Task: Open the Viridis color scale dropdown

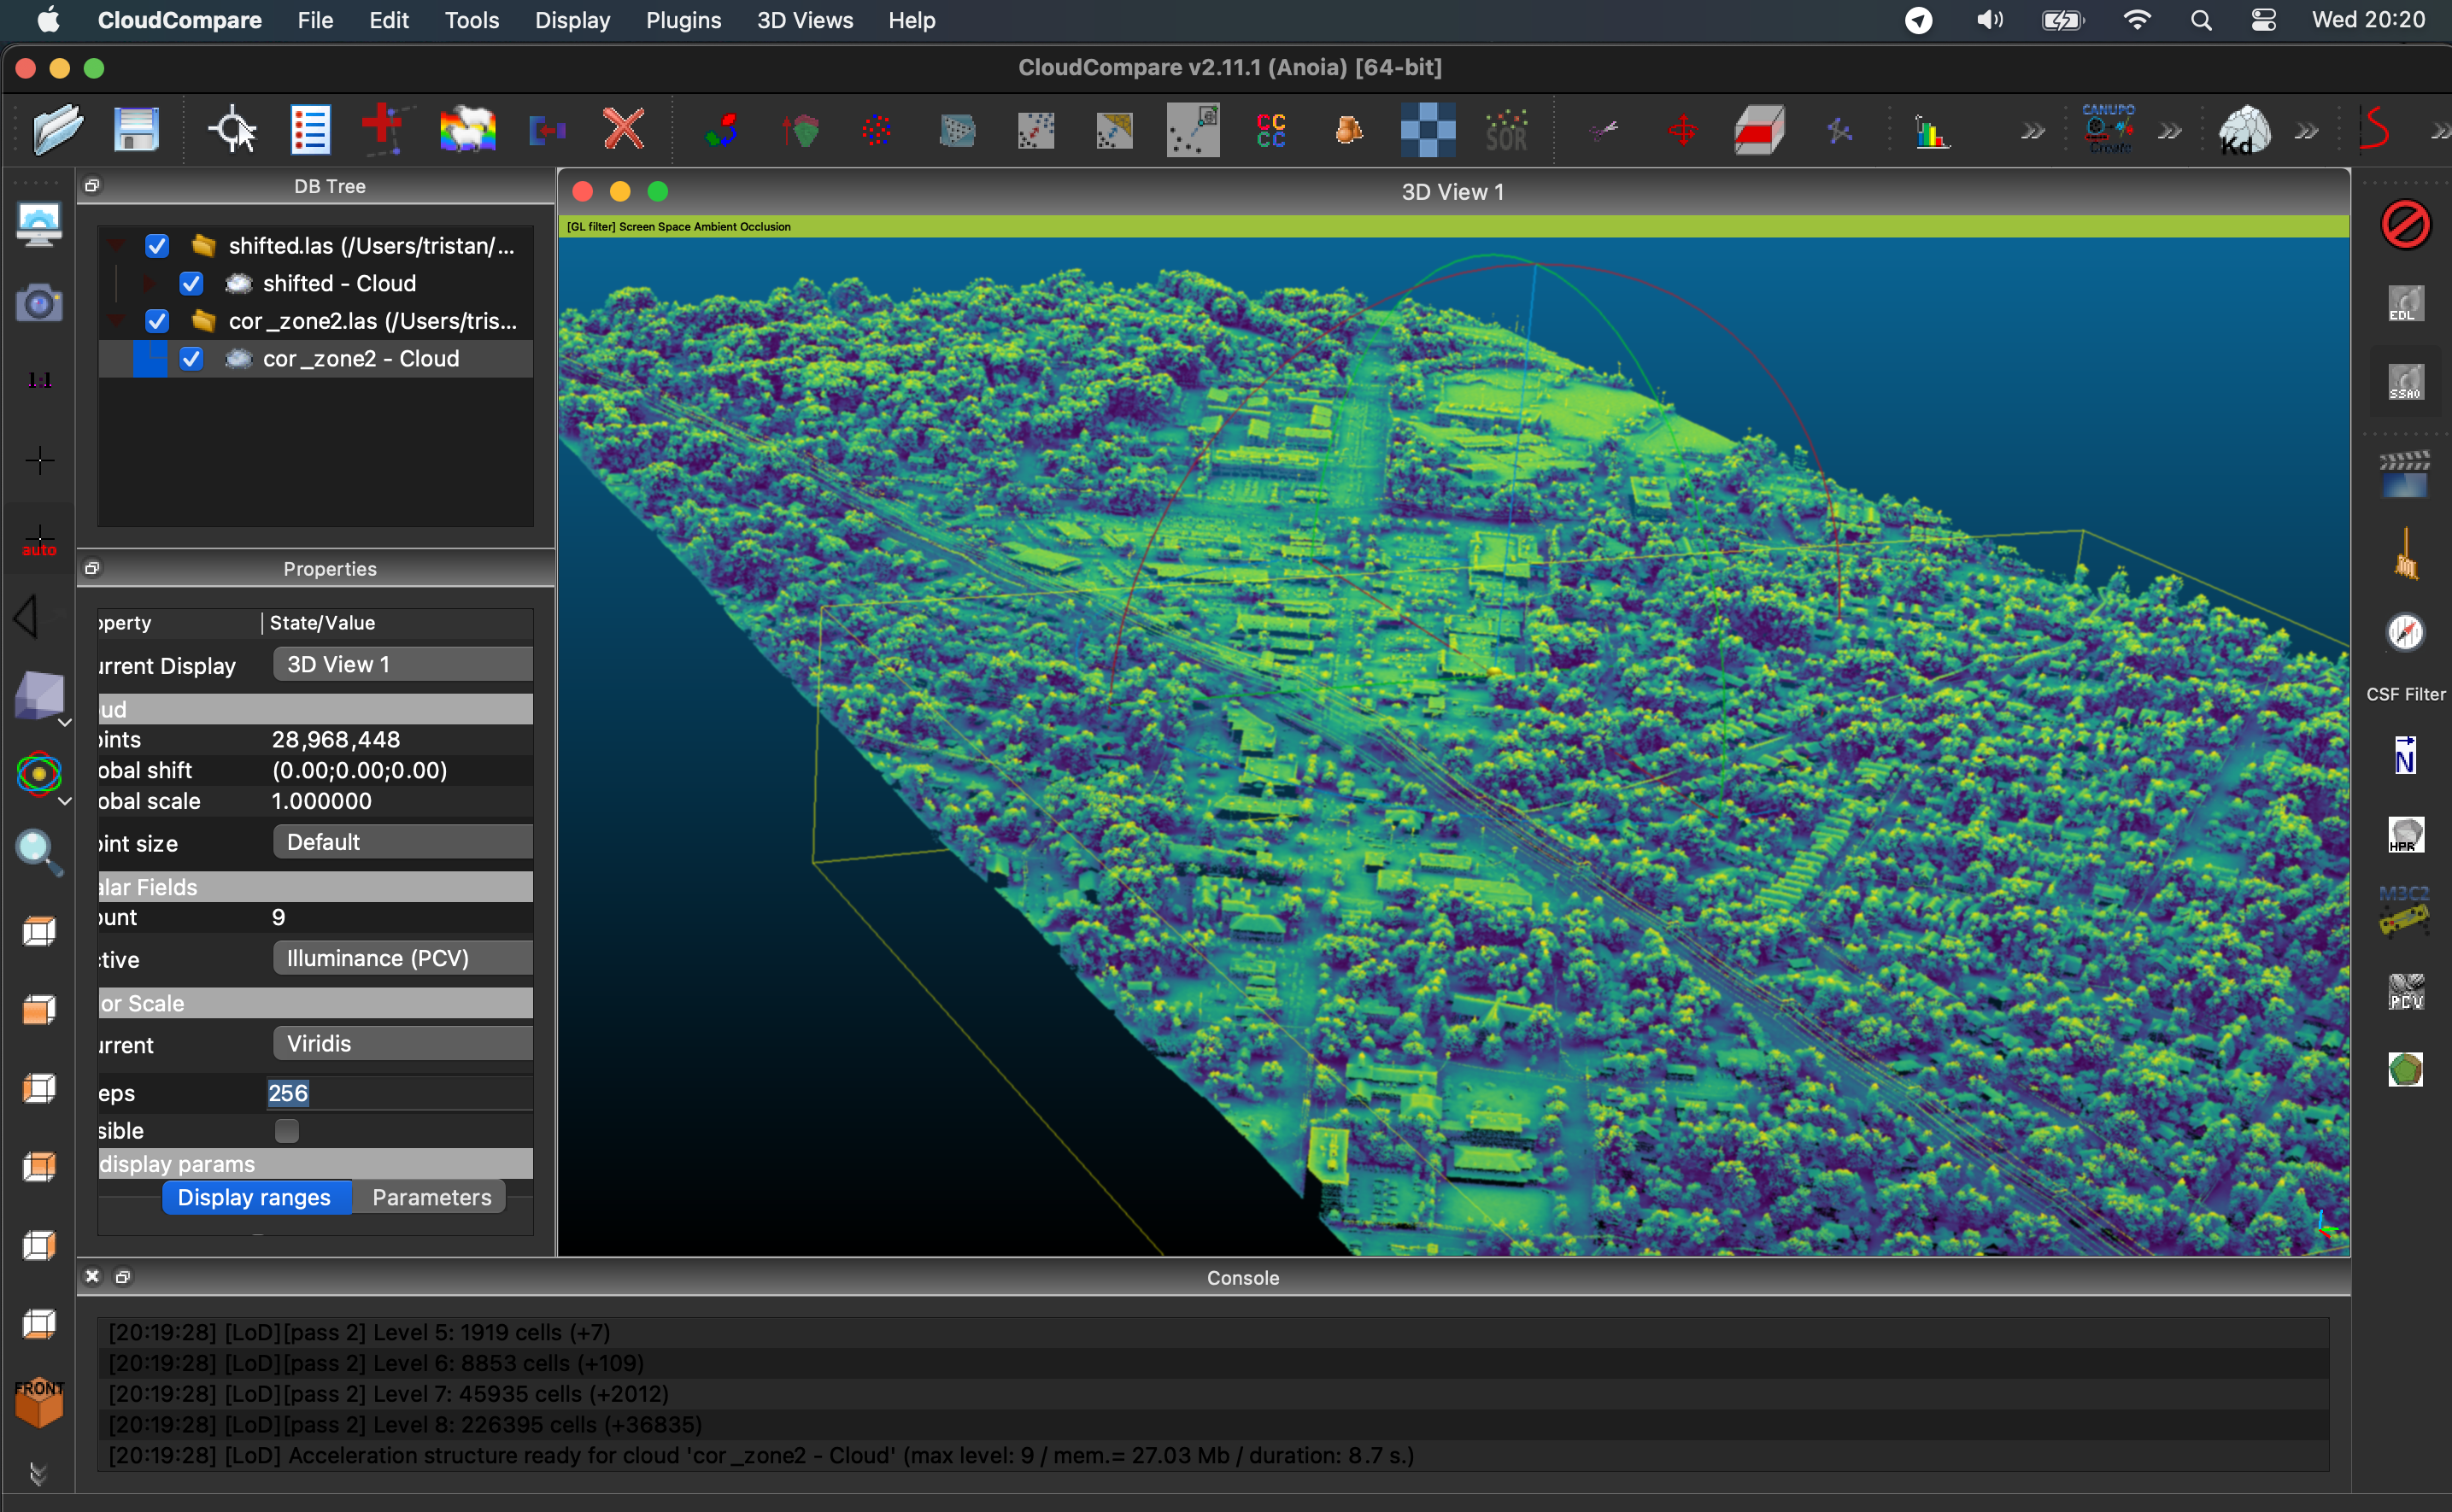Action: (402, 1044)
